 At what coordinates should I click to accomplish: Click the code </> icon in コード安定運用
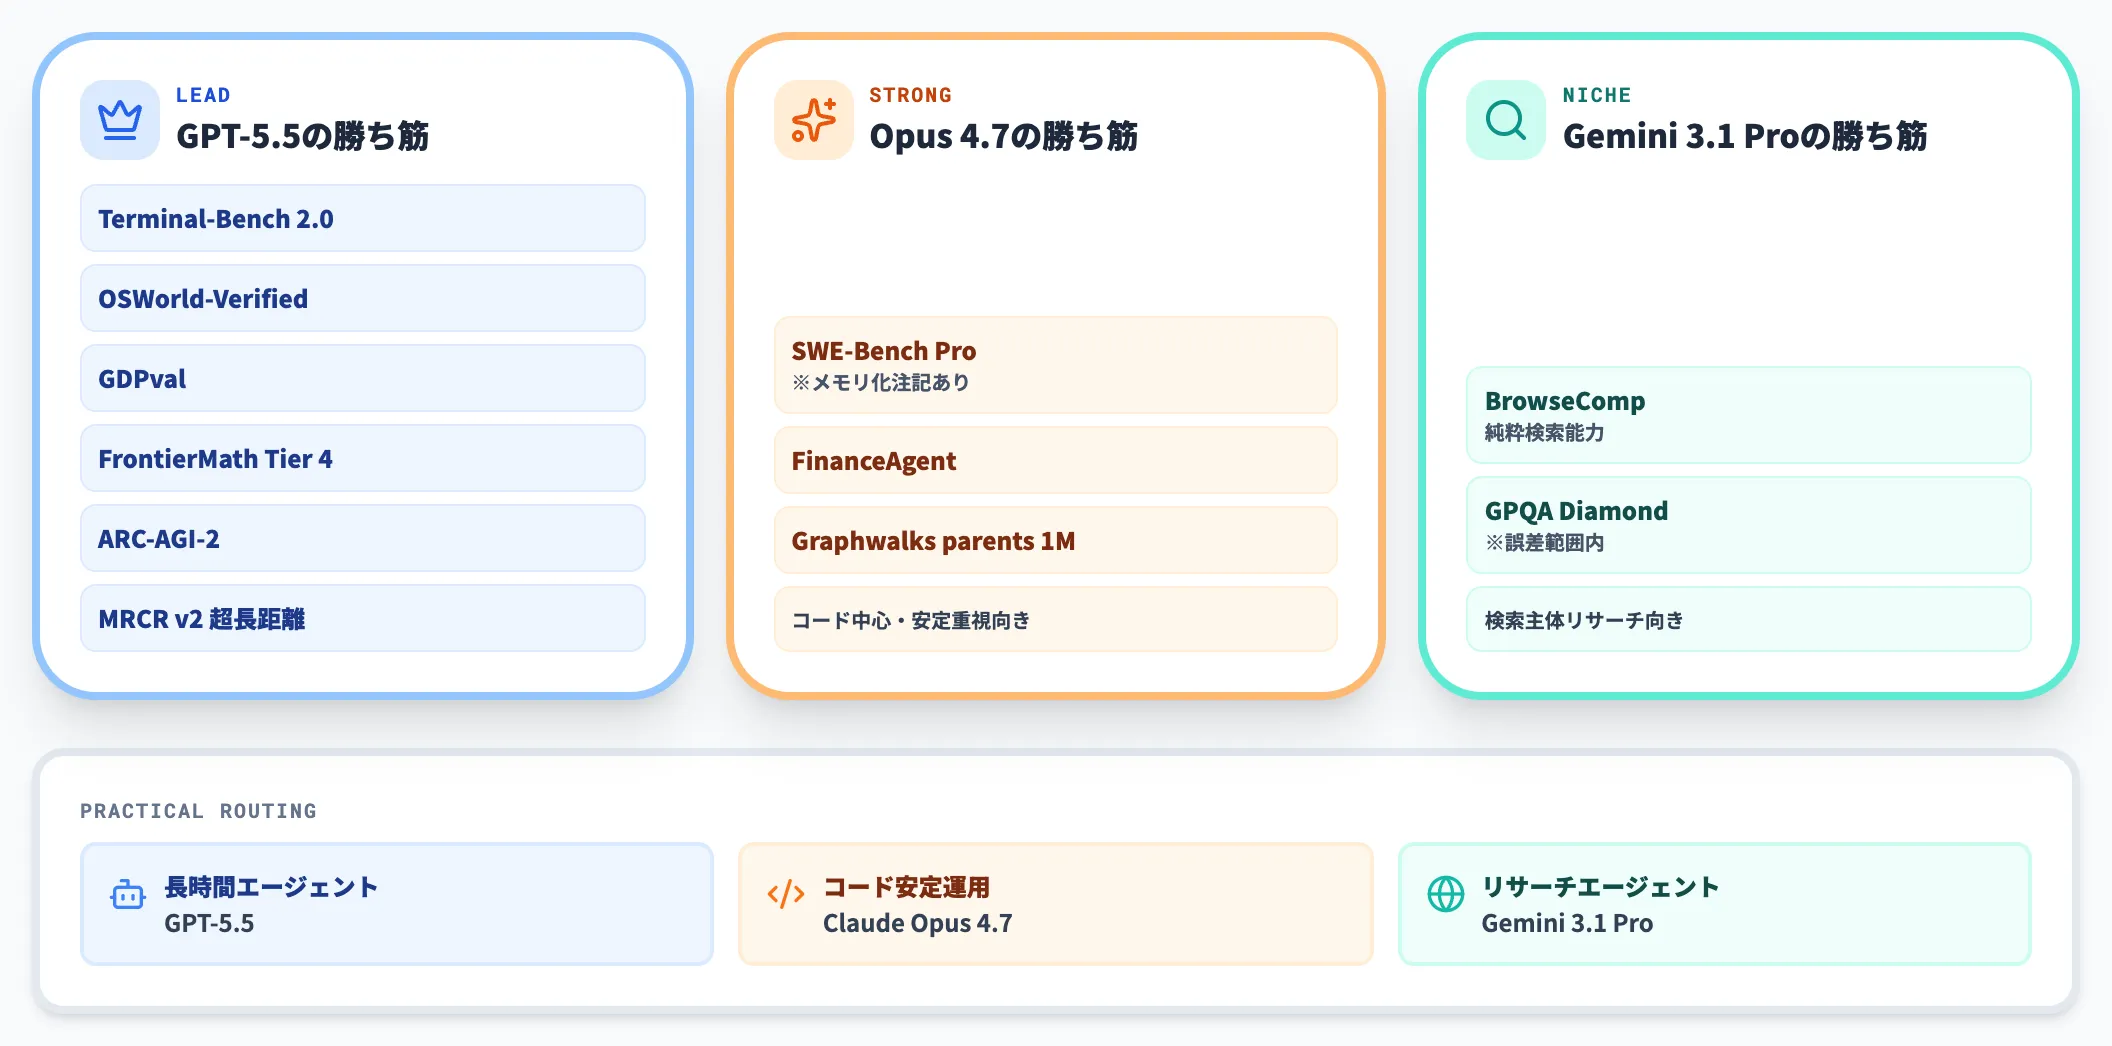(785, 895)
